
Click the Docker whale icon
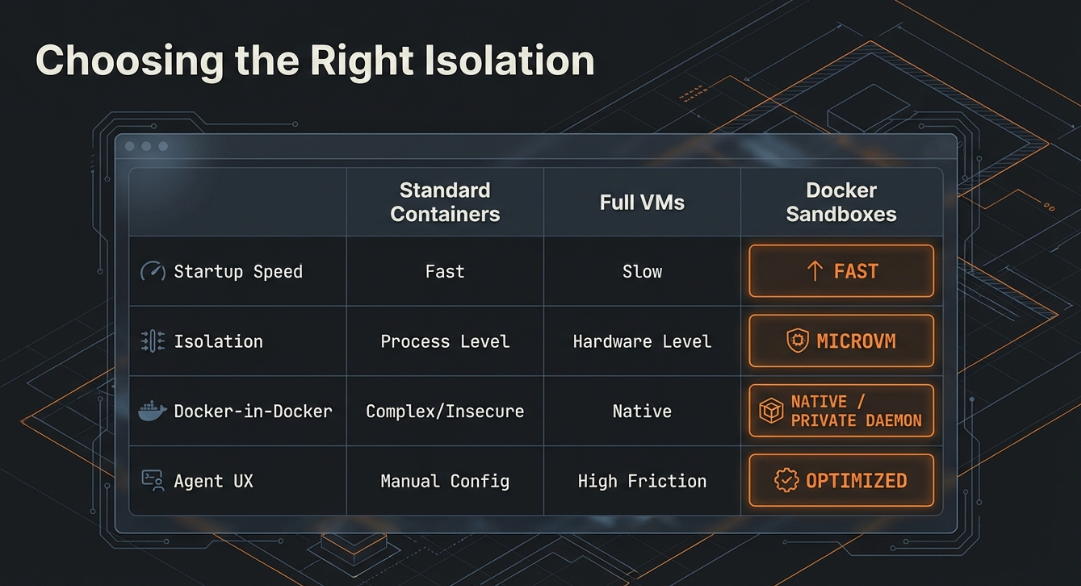pos(152,411)
